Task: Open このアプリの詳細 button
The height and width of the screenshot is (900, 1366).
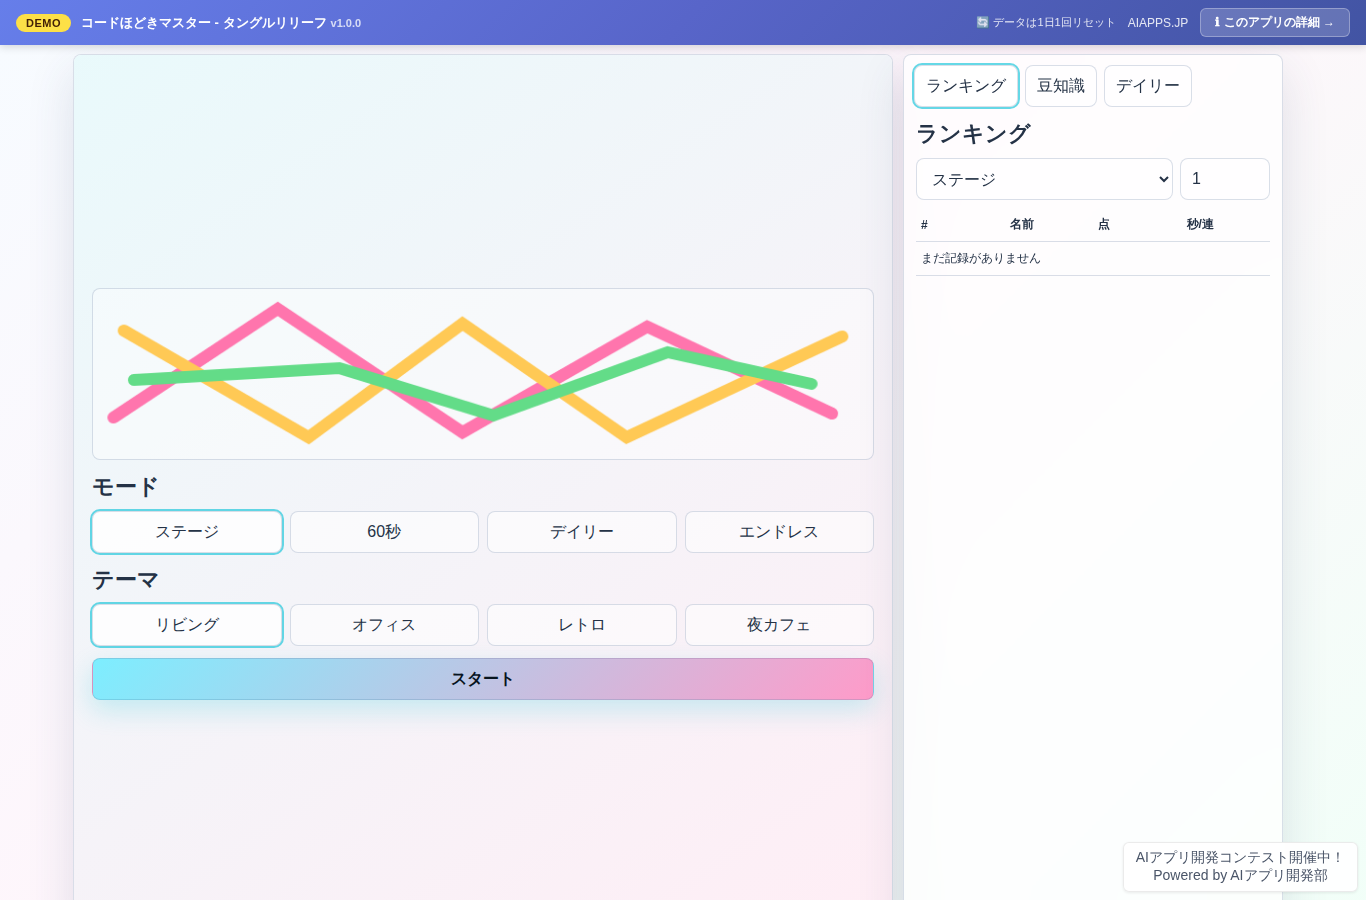Action: [1275, 22]
